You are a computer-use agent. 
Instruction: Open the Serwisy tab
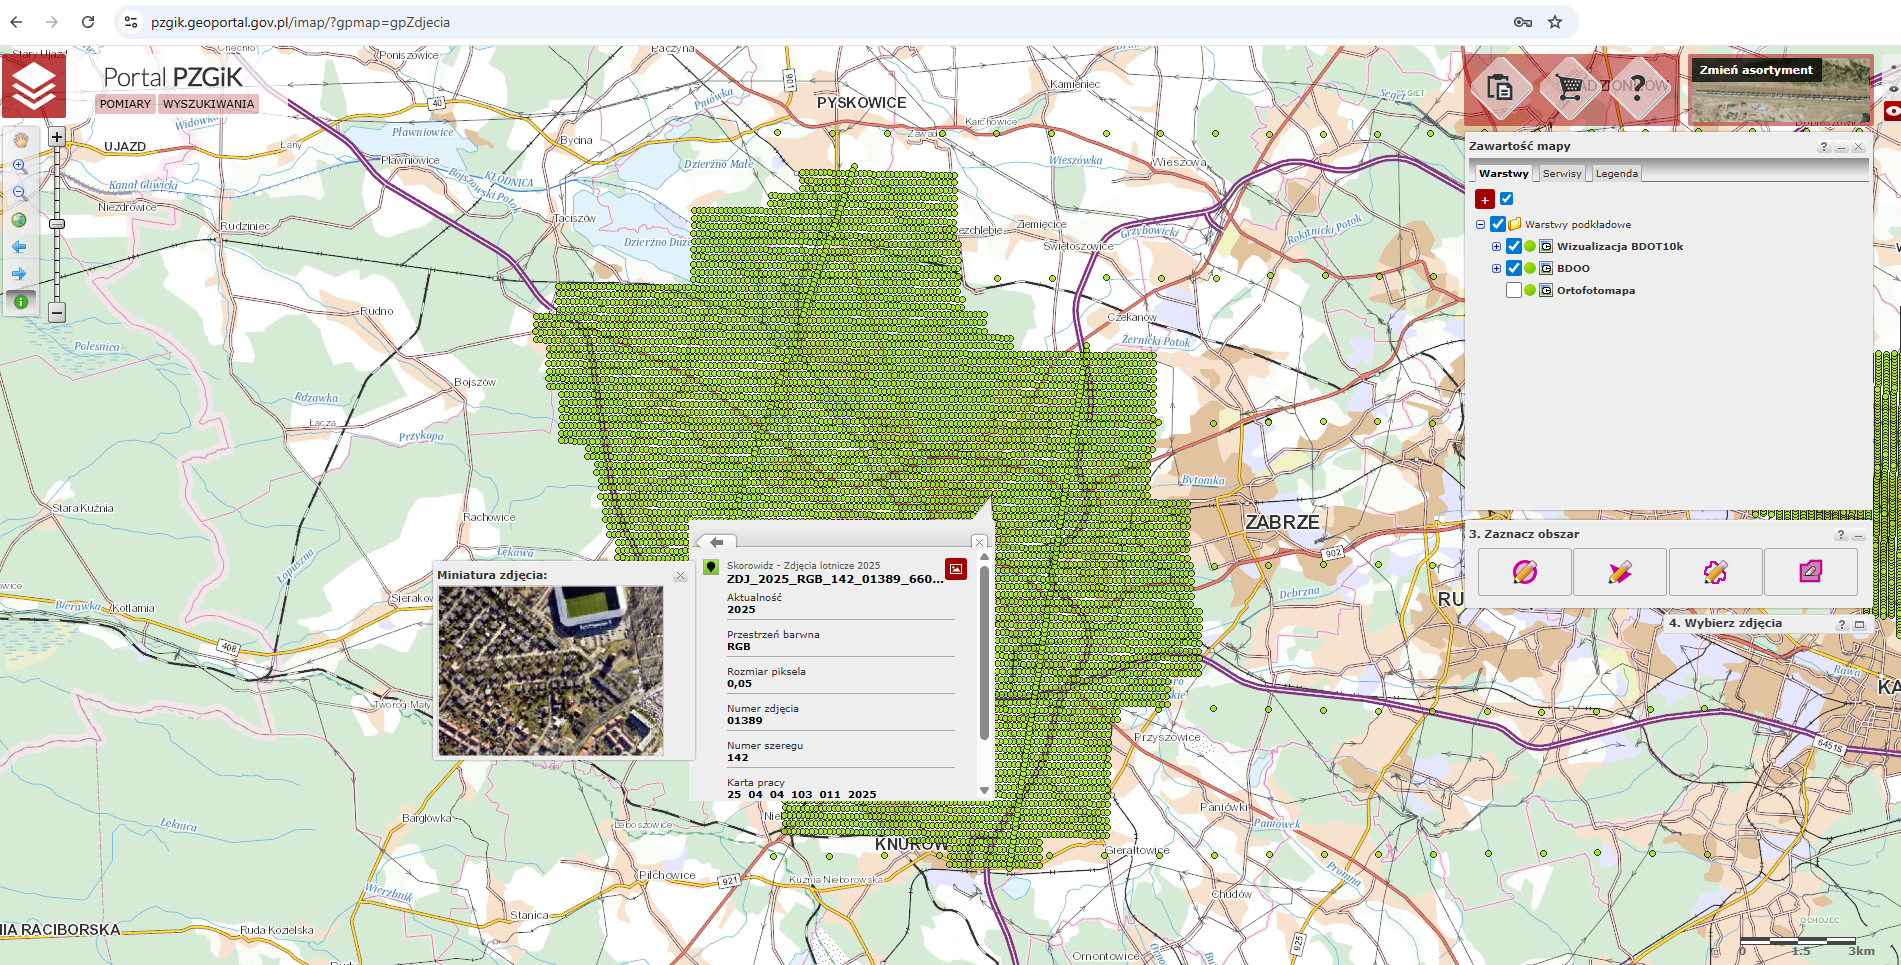1561,173
